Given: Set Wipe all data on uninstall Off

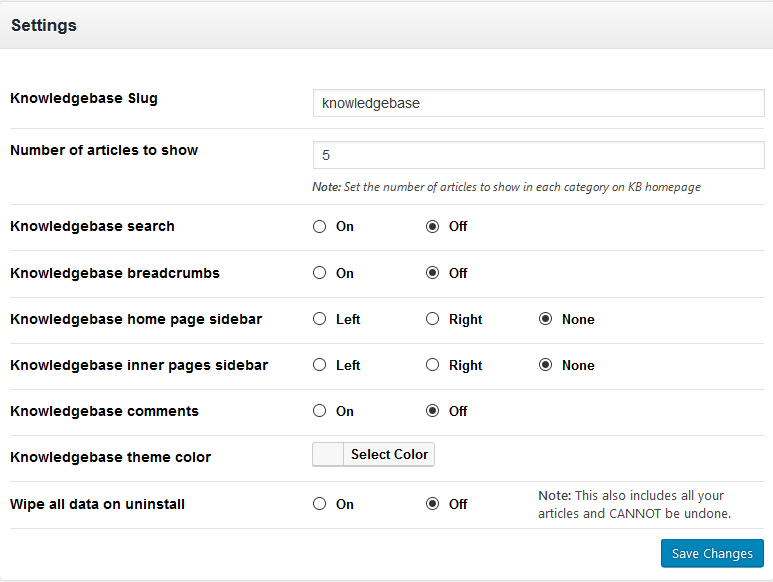Looking at the screenshot, I should click(432, 504).
